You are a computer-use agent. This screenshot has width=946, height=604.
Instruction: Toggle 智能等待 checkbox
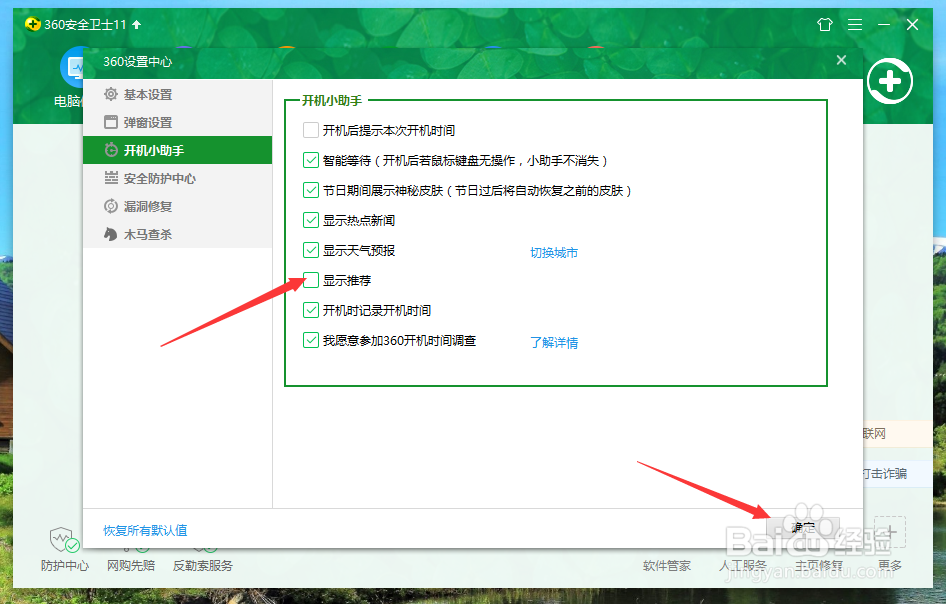pyautogui.click(x=311, y=161)
